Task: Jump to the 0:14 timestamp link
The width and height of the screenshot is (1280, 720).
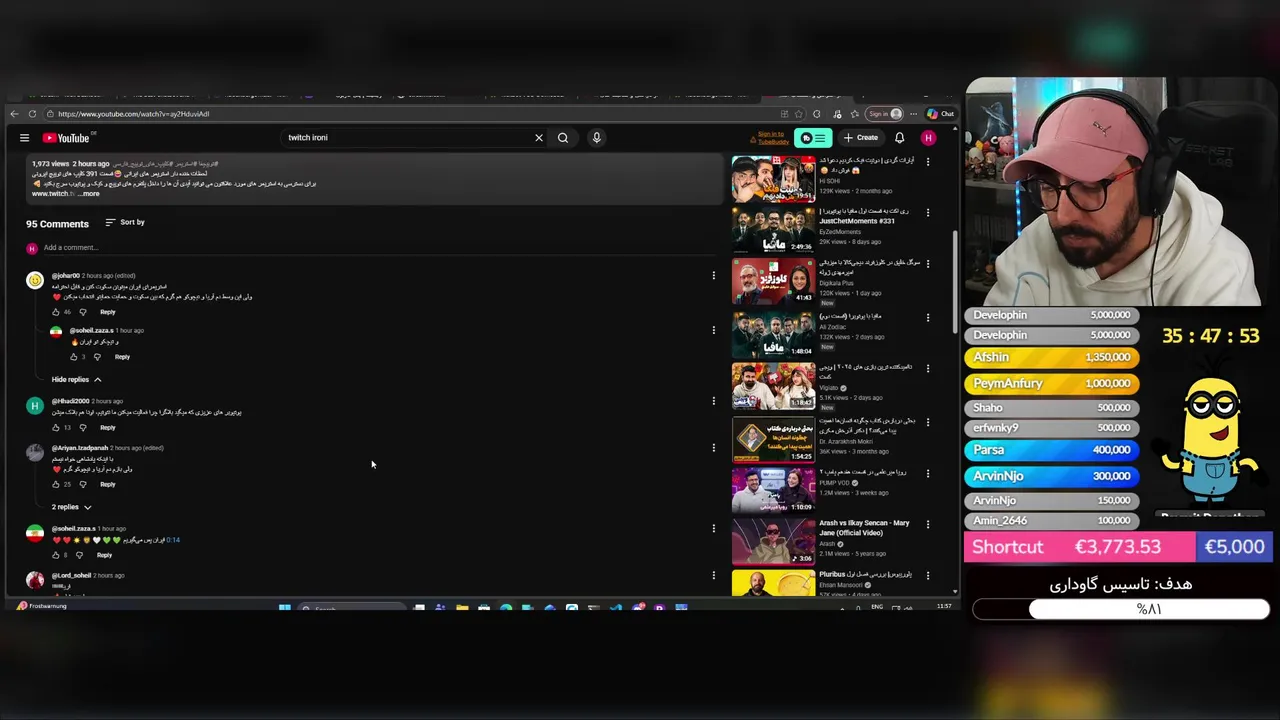Action: [173, 540]
